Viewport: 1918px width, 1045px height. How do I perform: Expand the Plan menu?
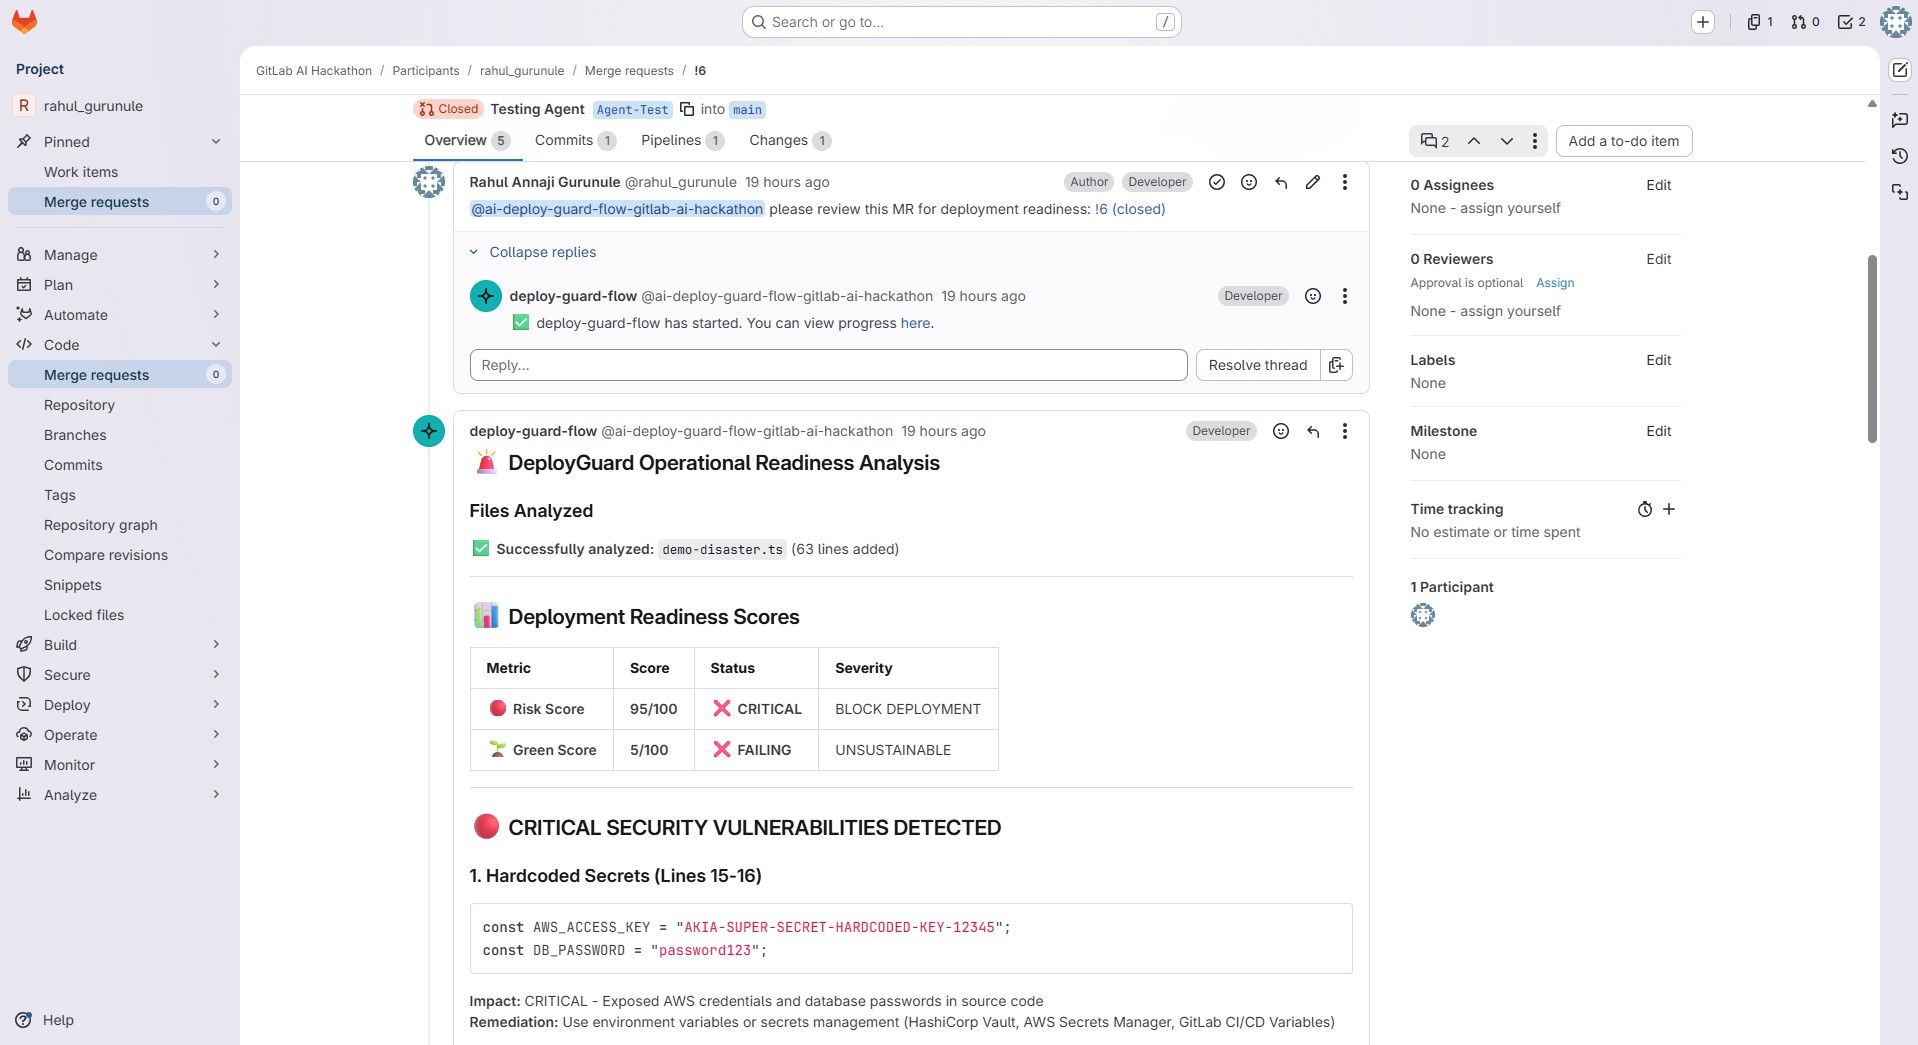[x=120, y=285]
